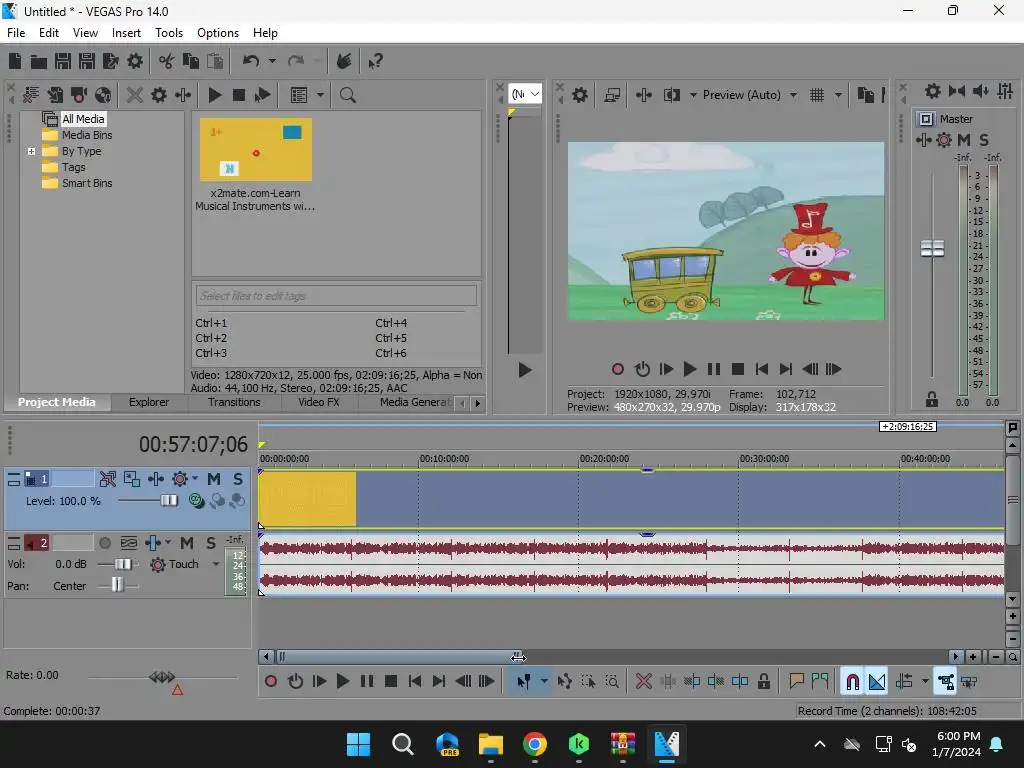
Task: Open Overlays grid dropdown arrow in preview
Action: (x=838, y=95)
